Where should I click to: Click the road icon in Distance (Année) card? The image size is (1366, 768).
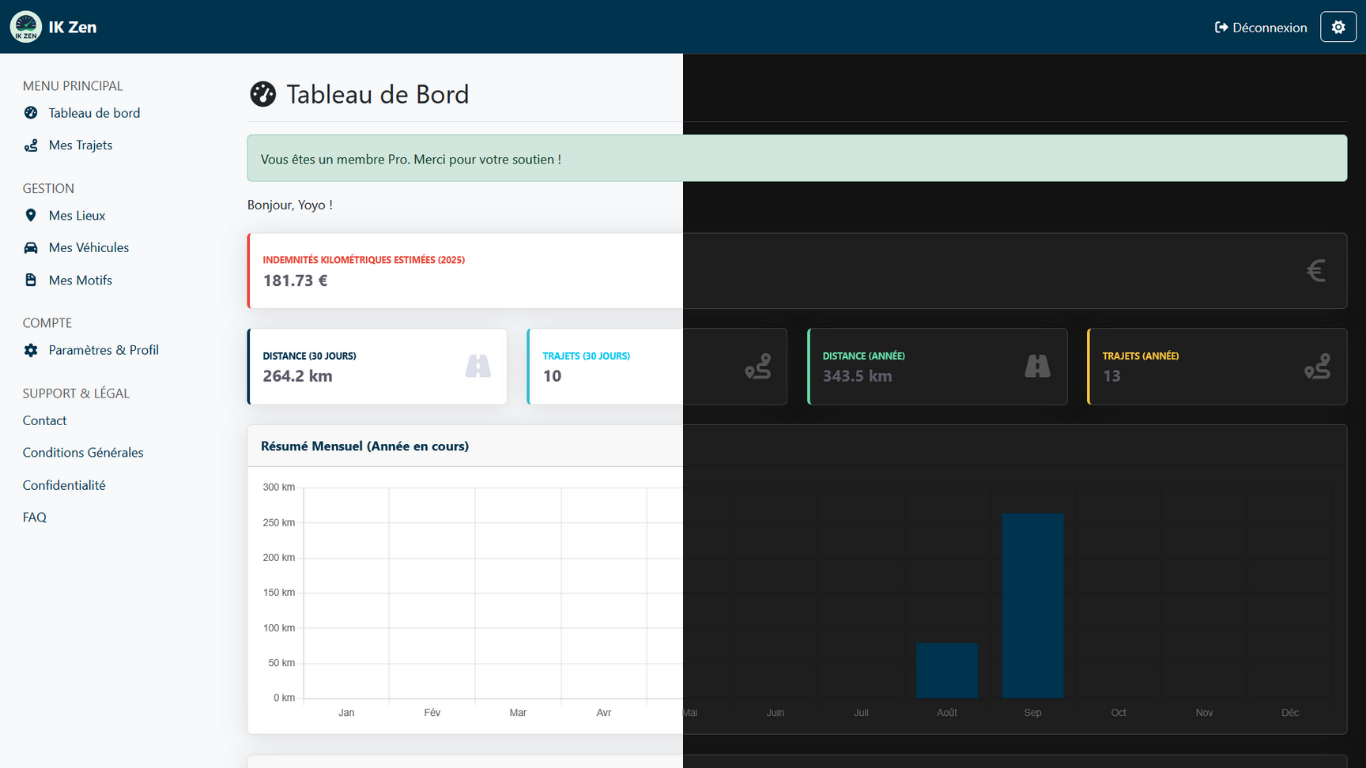pyautogui.click(x=1038, y=366)
